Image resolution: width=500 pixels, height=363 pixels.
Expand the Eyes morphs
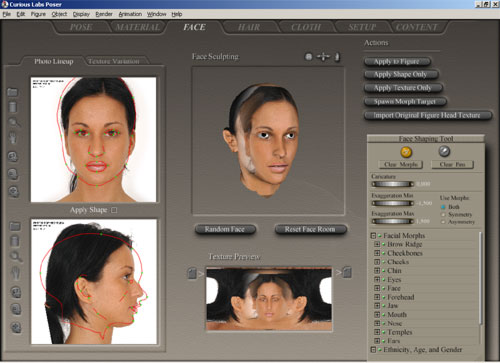[x=377, y=280]
